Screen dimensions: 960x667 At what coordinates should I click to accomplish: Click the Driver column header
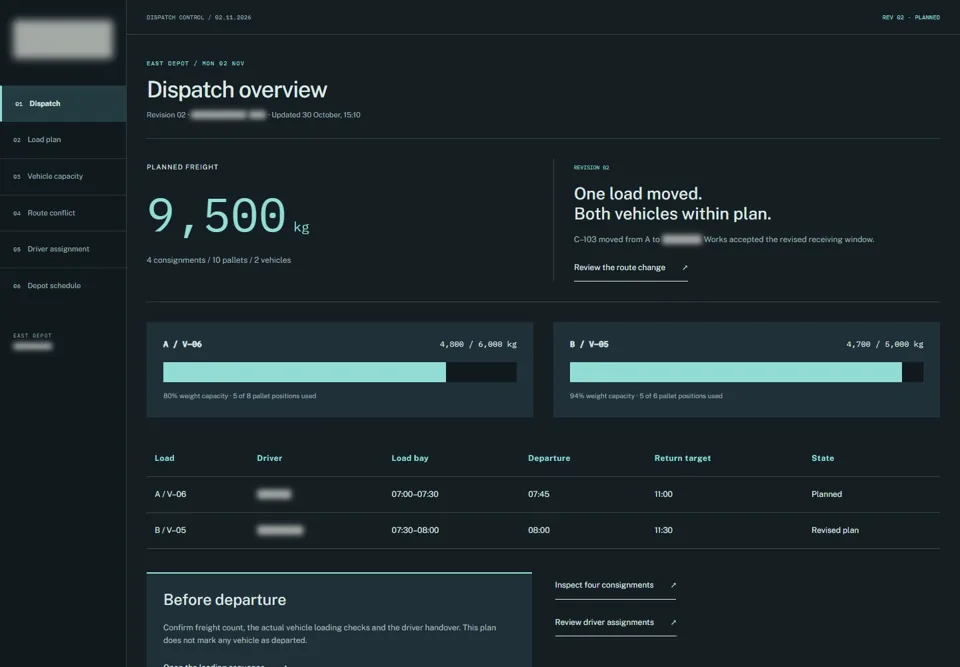click(x=269, y=458)
